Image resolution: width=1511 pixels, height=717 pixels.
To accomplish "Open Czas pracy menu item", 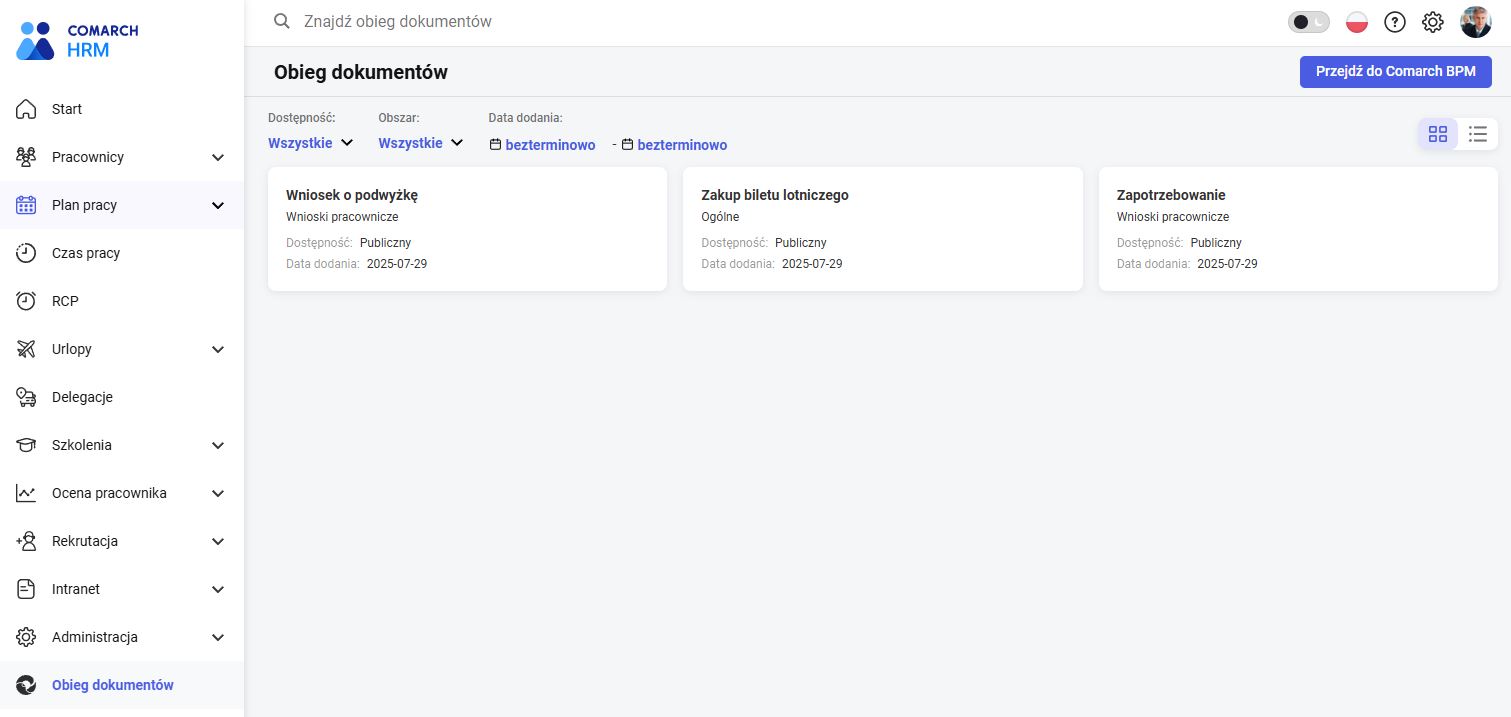I will [x=122, y=253].
